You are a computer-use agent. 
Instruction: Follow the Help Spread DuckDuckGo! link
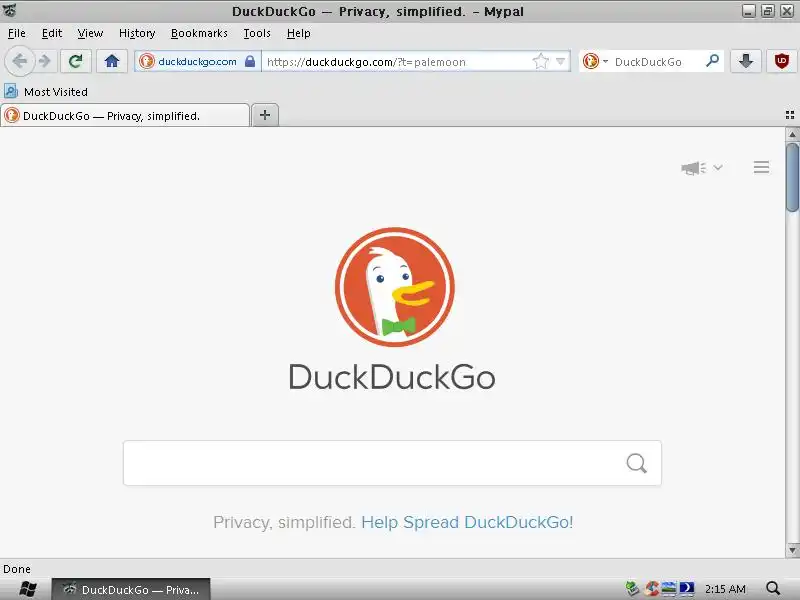pos(467,522)
